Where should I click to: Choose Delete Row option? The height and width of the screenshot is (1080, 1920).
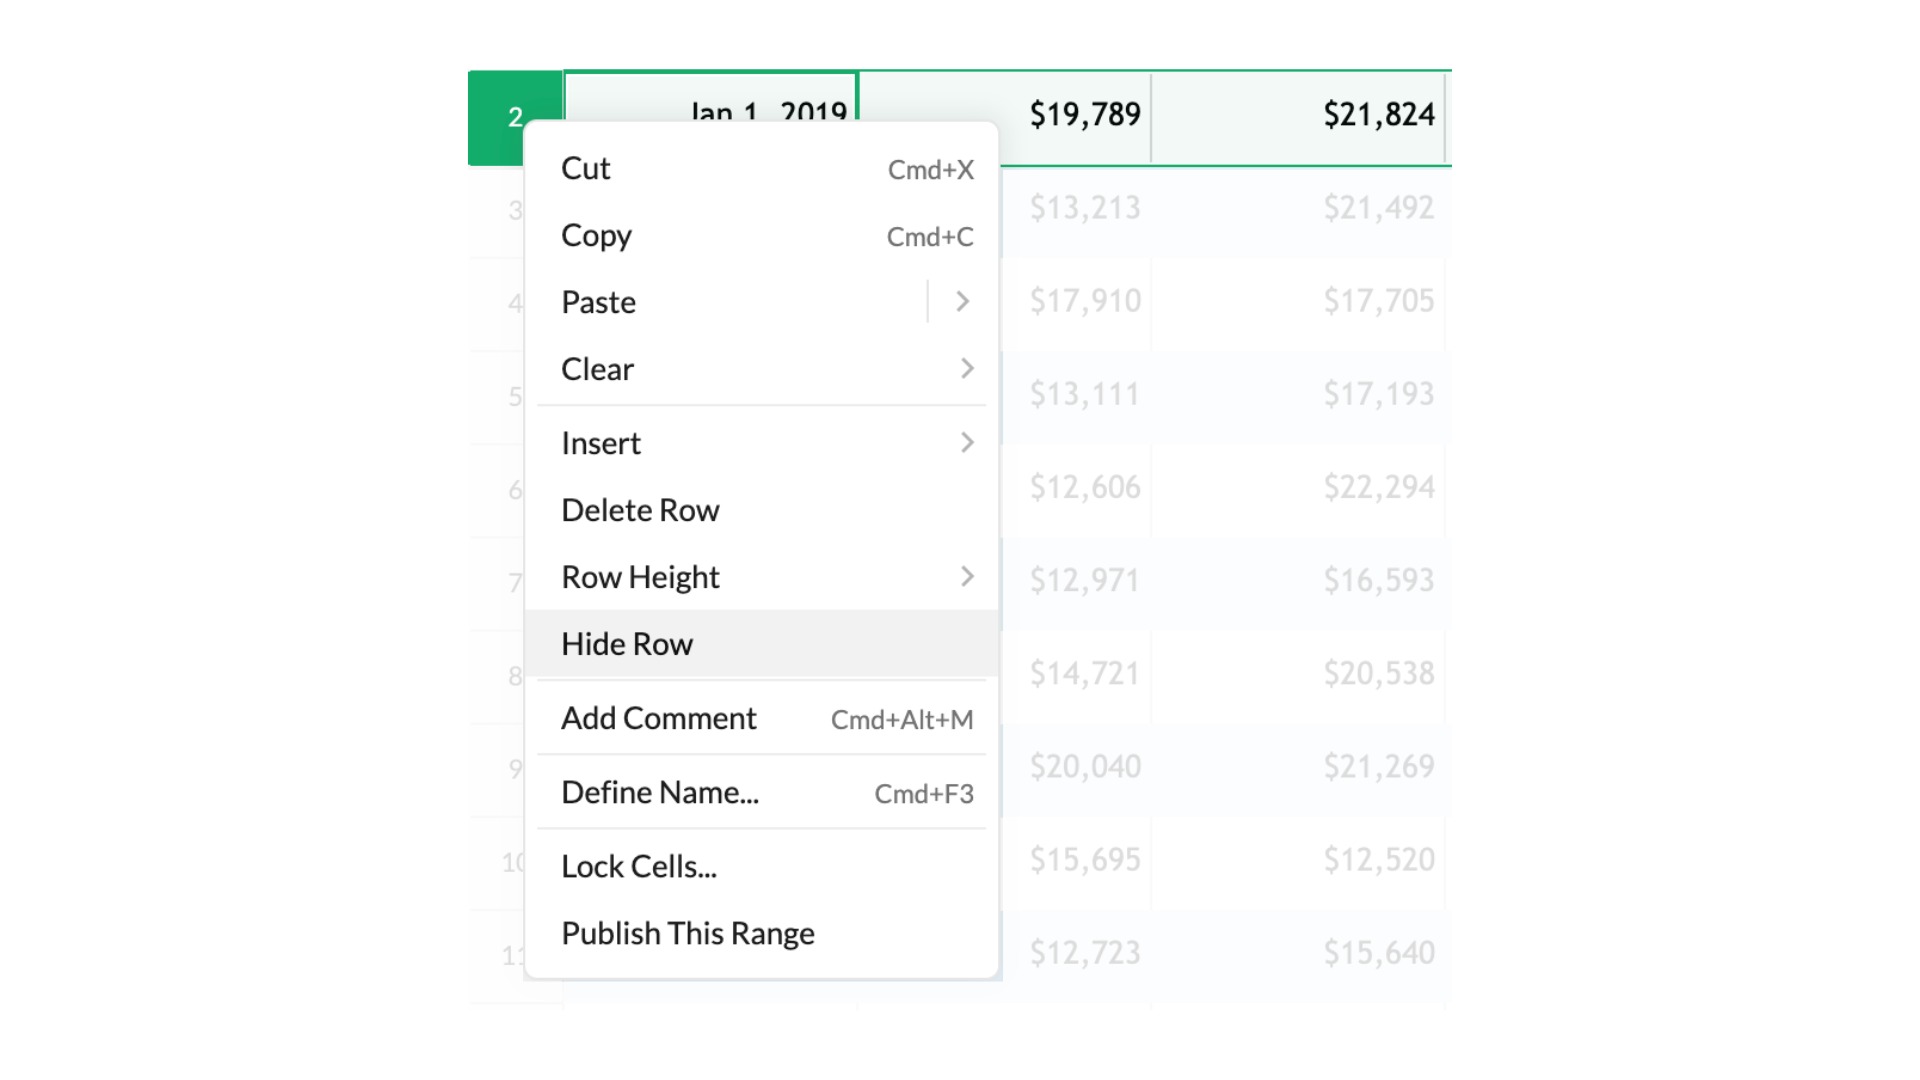[640, 510]
